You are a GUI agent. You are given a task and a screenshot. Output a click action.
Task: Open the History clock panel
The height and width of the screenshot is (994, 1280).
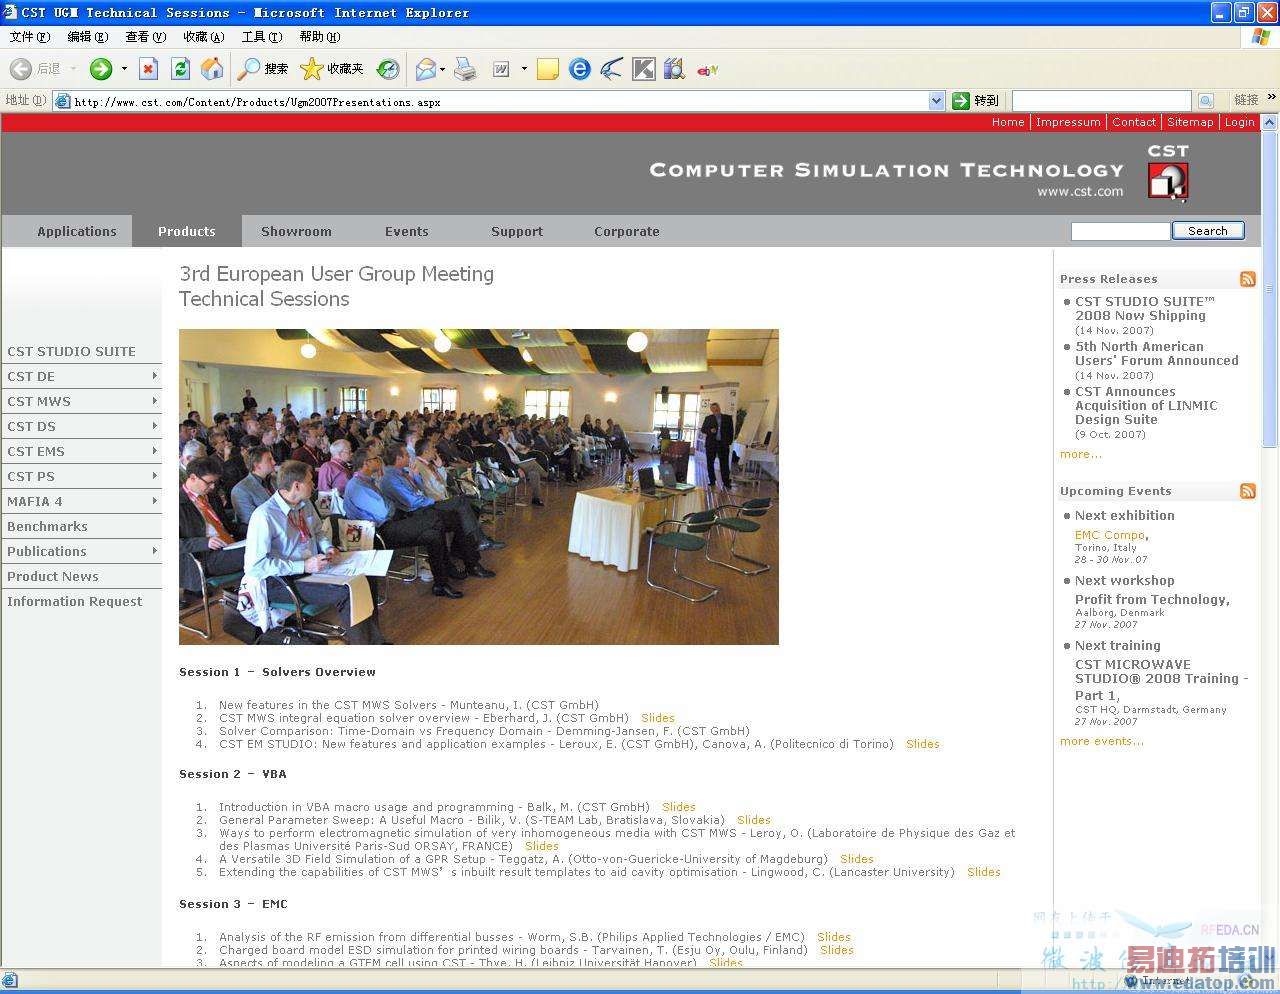pos(388,69)
